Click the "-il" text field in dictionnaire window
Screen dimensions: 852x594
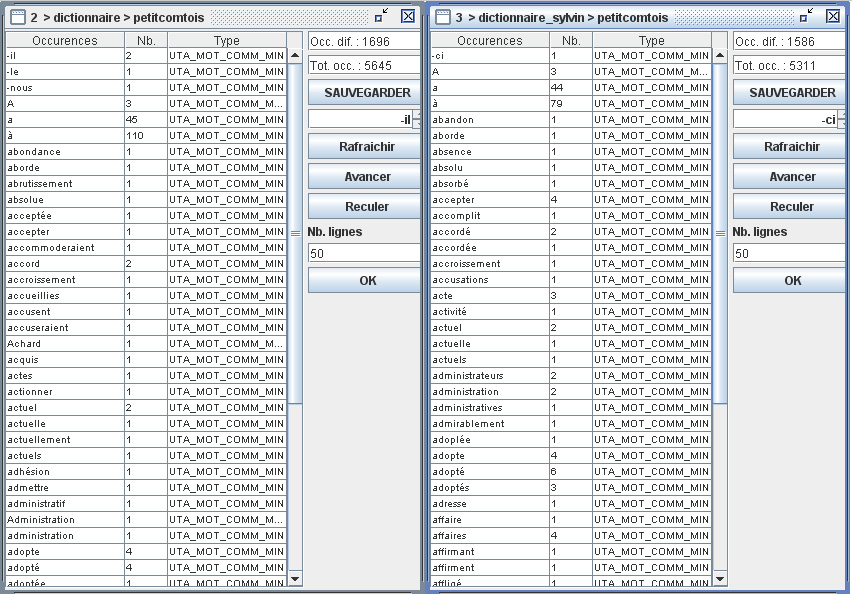[360, 120]
